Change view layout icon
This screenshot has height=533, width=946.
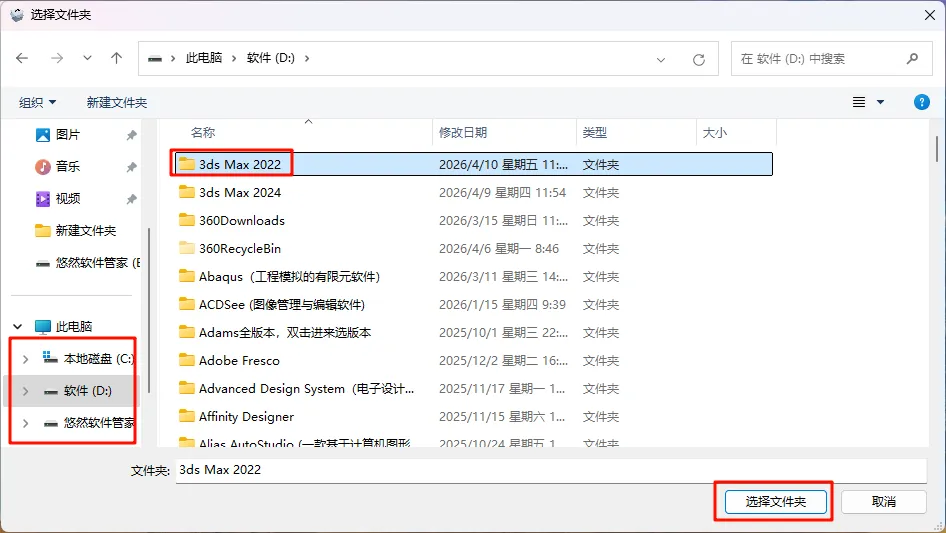click(859, 102)
